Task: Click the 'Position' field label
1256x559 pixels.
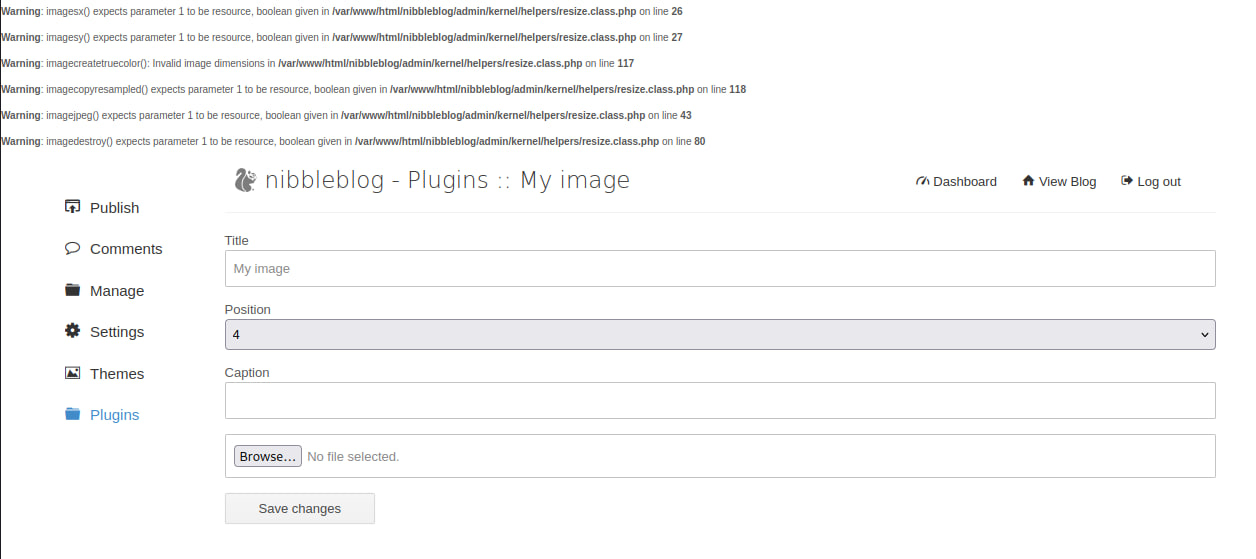Action: coord(248,310)
